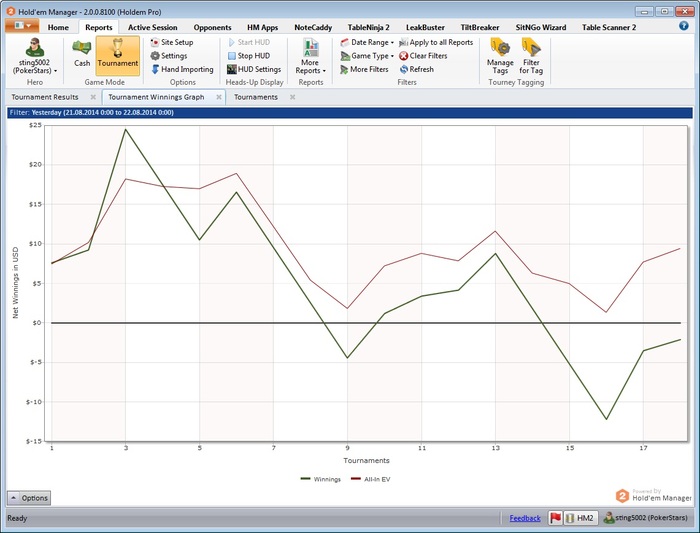Switch to the Opponents tab
The height and width of the screenshot is (533, 700).
212,27
